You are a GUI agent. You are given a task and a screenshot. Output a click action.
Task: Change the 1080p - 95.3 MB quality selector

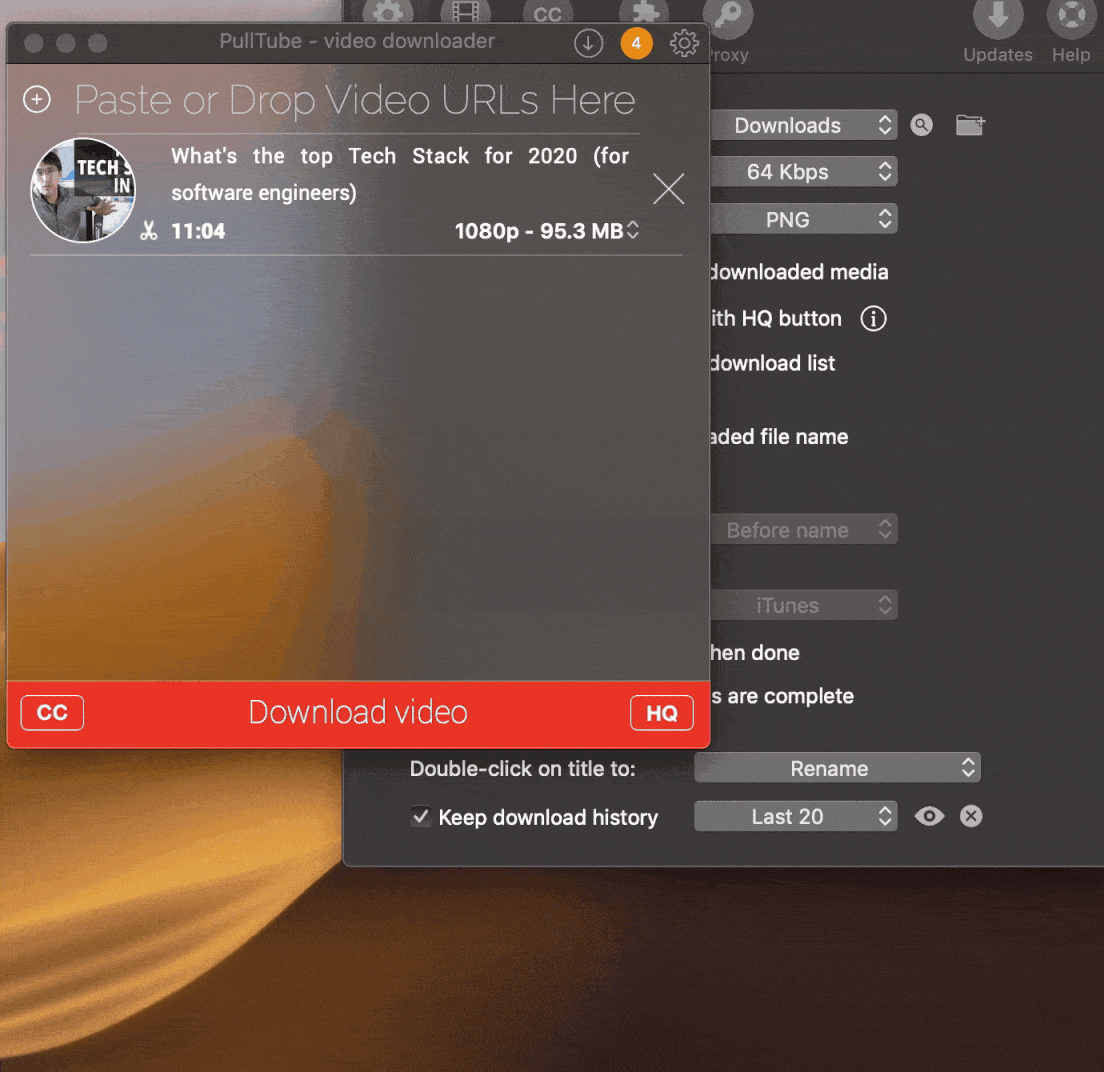pyautogui.click(x=547, y=231)
